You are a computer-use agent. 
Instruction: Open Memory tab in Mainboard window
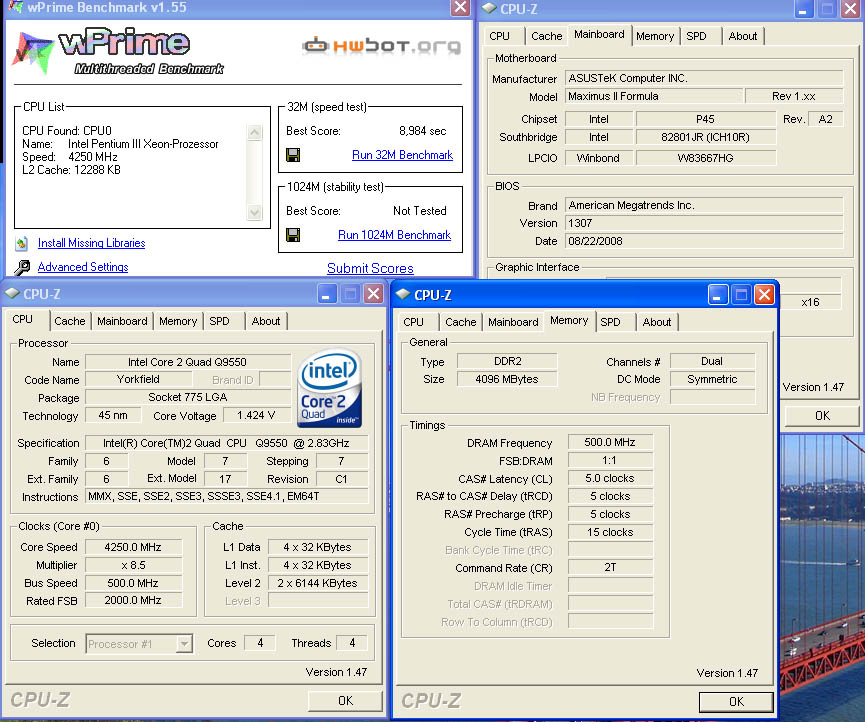(x=655, y=36)
